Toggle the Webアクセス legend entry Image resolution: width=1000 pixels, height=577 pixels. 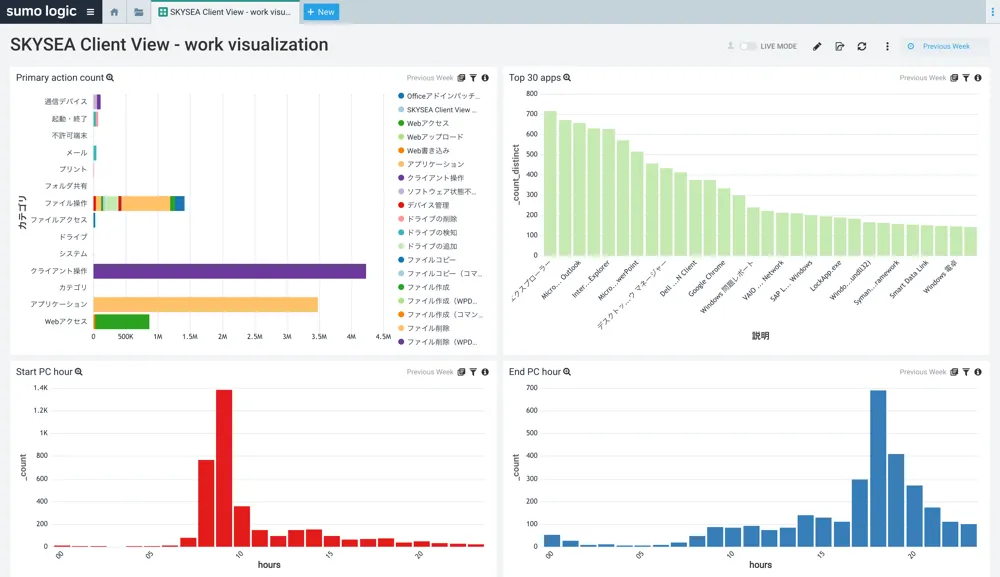coord(423,123)
